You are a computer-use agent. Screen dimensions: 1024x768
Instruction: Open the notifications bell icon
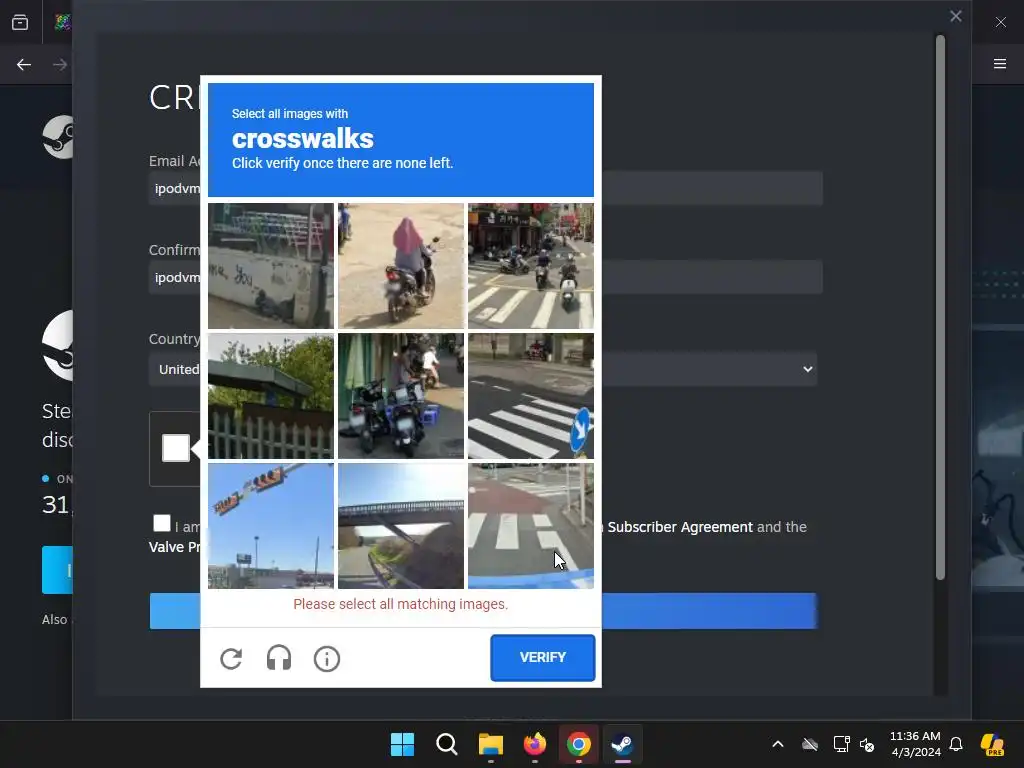tap(956, 744)
